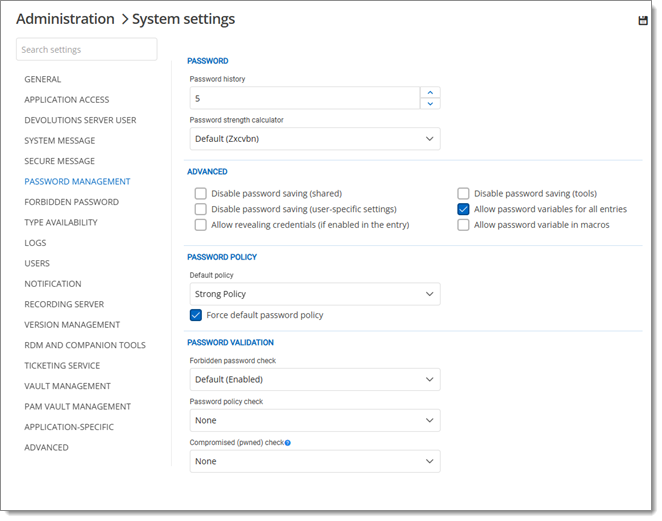Decrease password history with down arrow

click(x=430, y=104)
